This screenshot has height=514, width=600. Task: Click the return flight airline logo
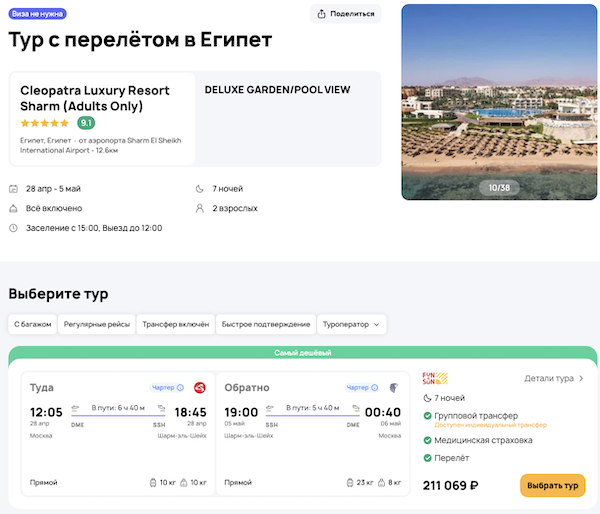coord(392,387)
